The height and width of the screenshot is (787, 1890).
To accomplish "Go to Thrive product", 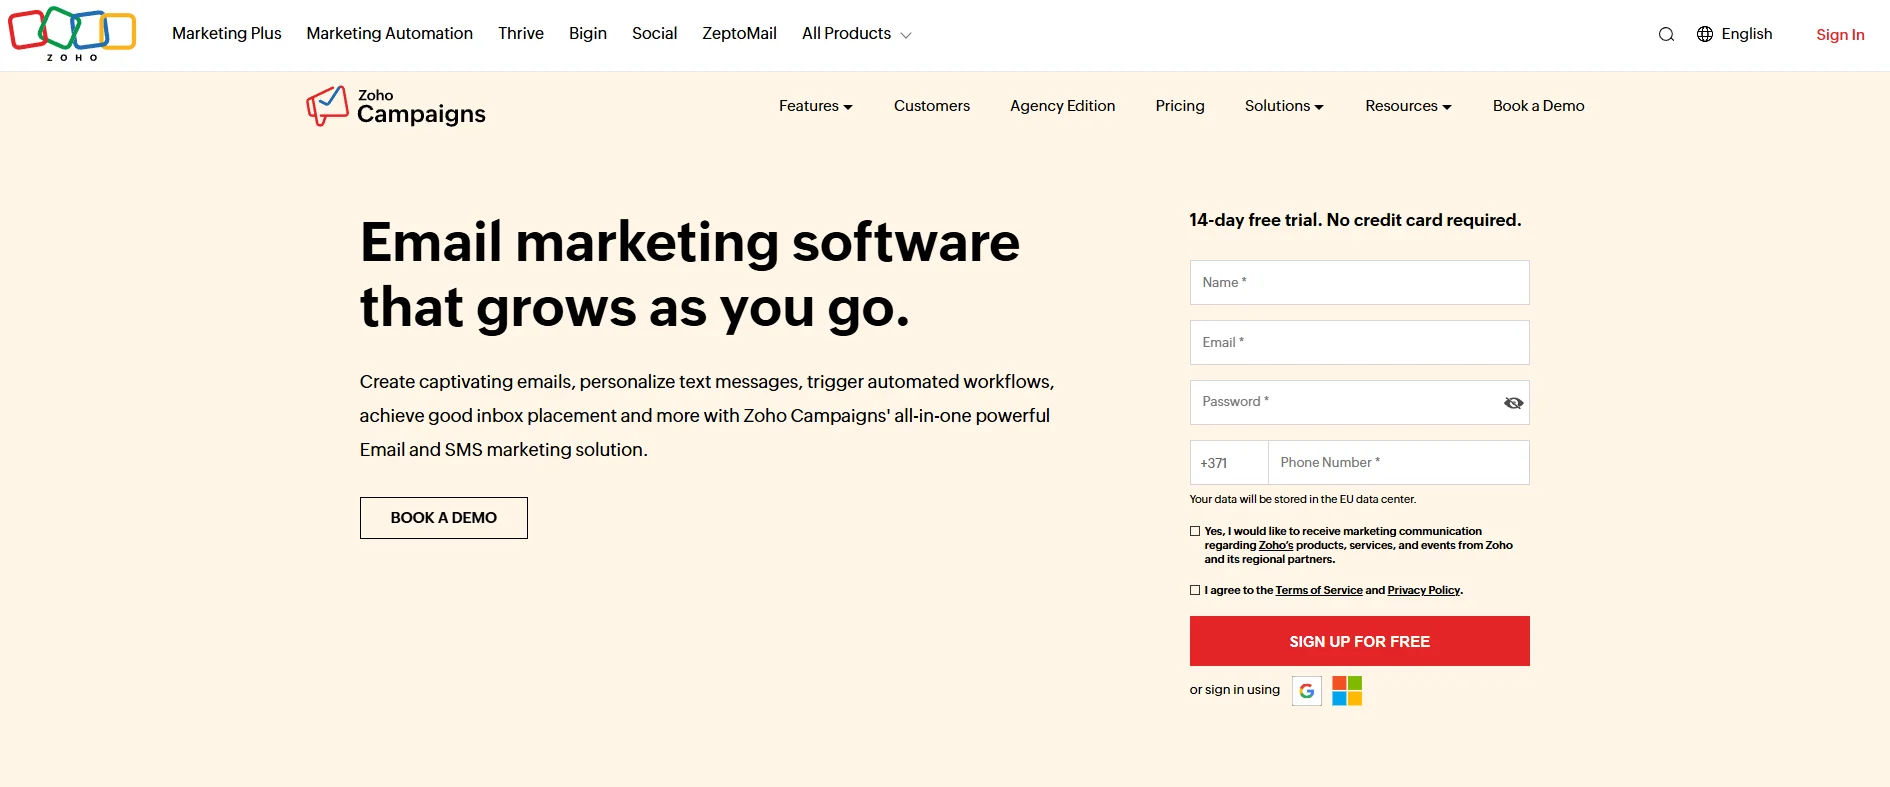I will [521, 34].
